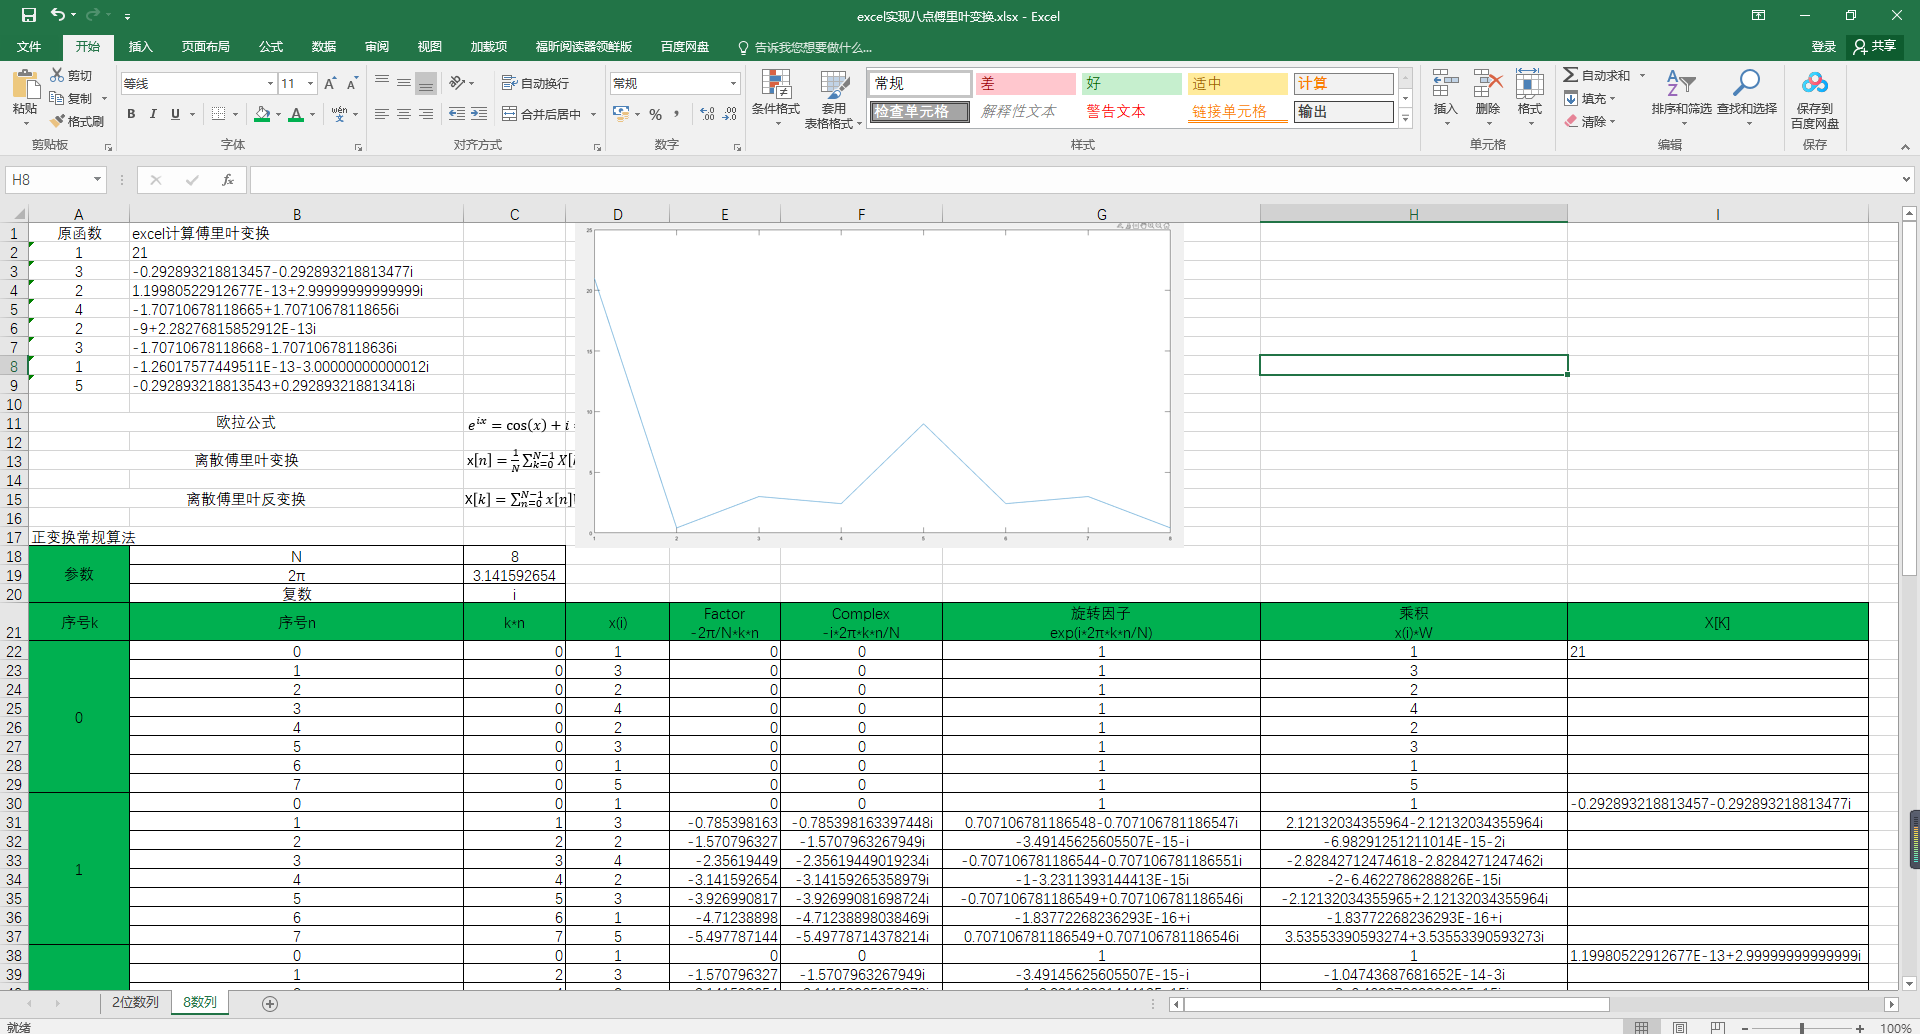This screenshot has height=1034, width=1920.
Task: Switch to Page Break Preview in status bar
Action: pos(1718,1027)
